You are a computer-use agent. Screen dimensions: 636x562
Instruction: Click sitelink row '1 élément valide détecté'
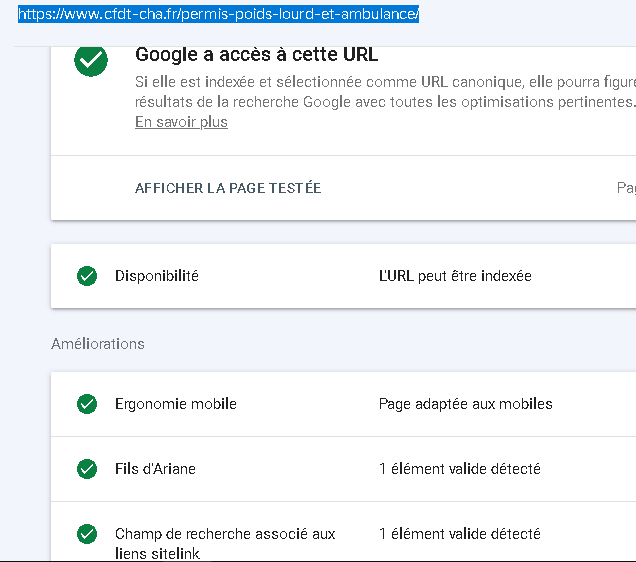460,534
